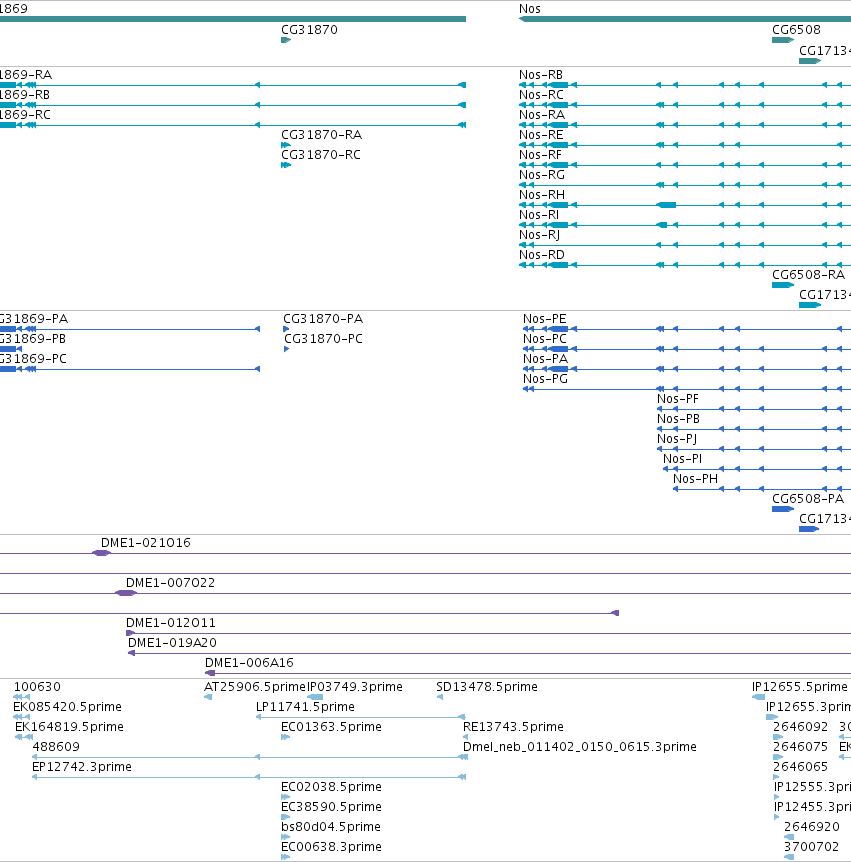Select transcript Nos-RI label
This screenshot has width=851, height=862.
(539, 215)
